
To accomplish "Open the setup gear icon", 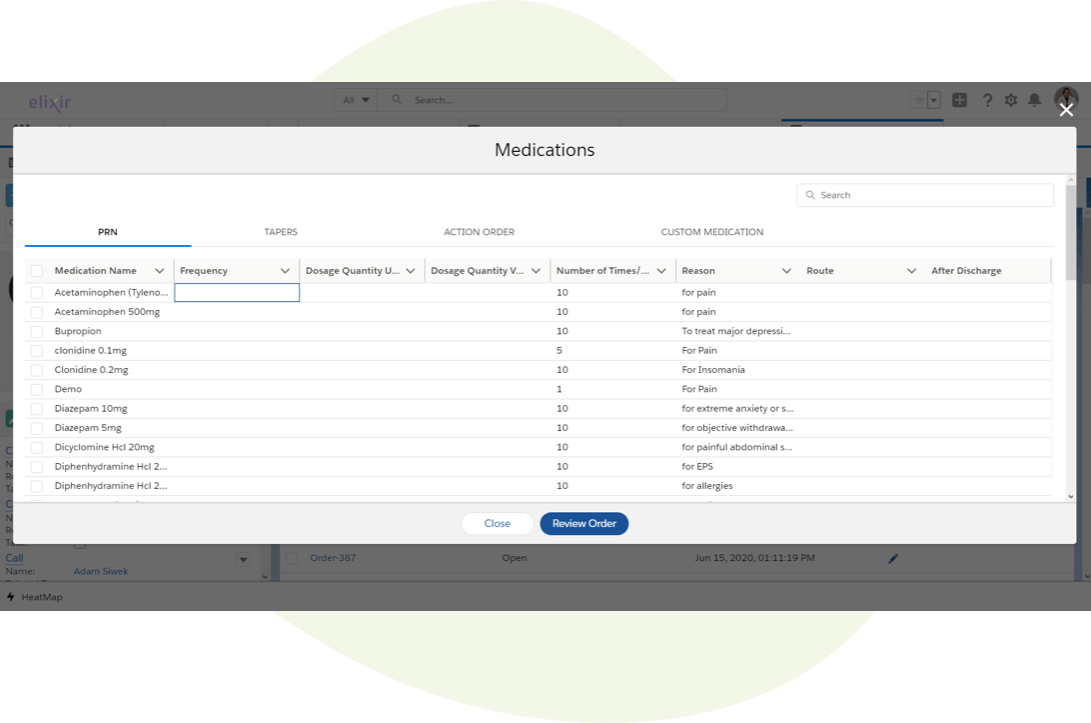I will [1011, 100].
